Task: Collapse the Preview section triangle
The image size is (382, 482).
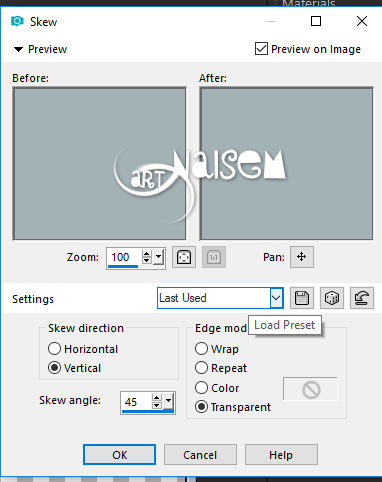Action: pos(18,49)
